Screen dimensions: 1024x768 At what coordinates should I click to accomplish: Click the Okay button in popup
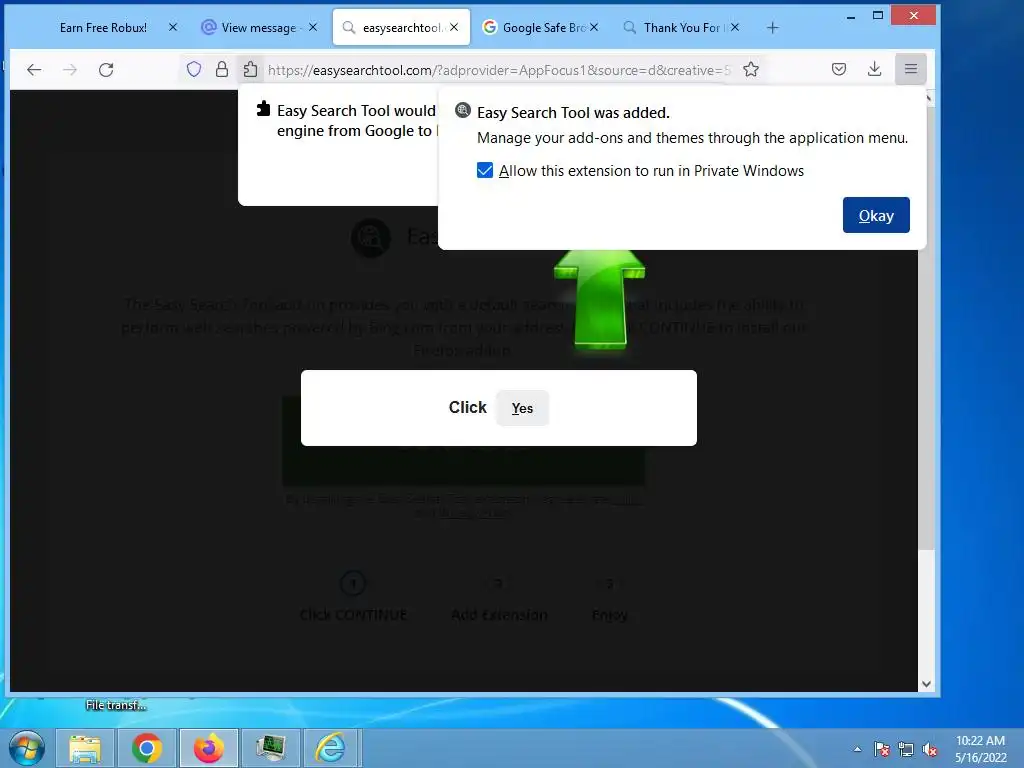tap(876, 215)
